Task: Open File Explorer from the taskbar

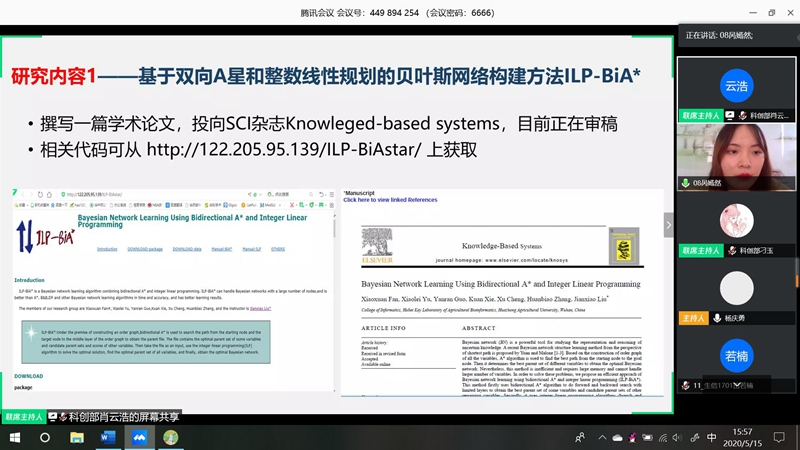Action: 77,437
